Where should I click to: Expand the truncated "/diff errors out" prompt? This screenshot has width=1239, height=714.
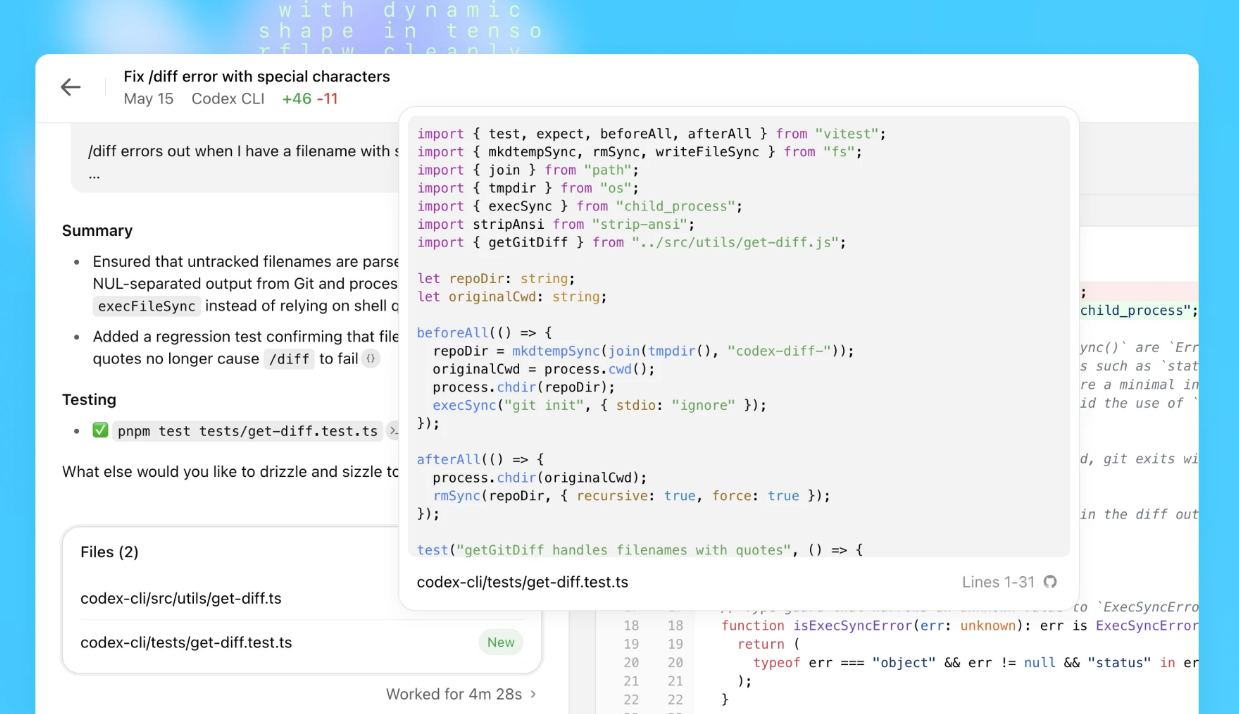pyautogui.click(x=94, y=173)
